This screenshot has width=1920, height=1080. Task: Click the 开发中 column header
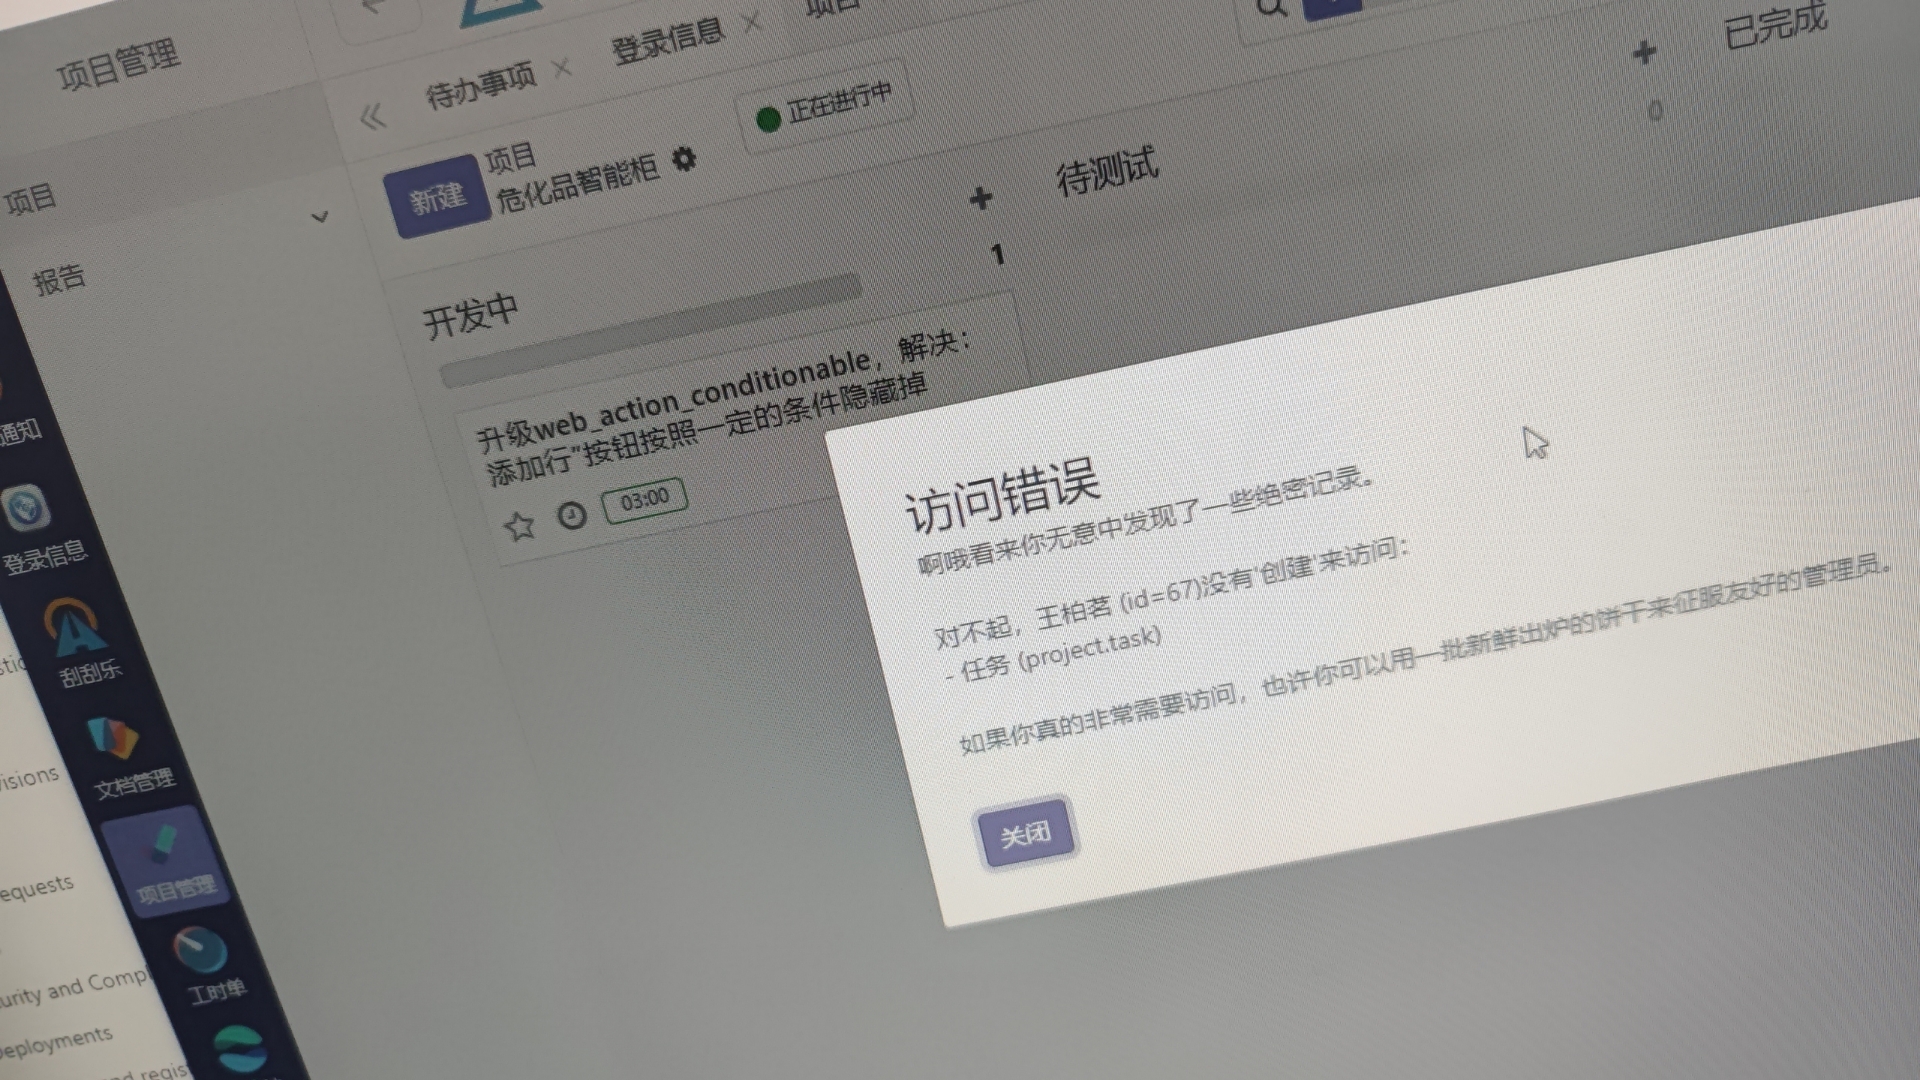tap(470, 318)
